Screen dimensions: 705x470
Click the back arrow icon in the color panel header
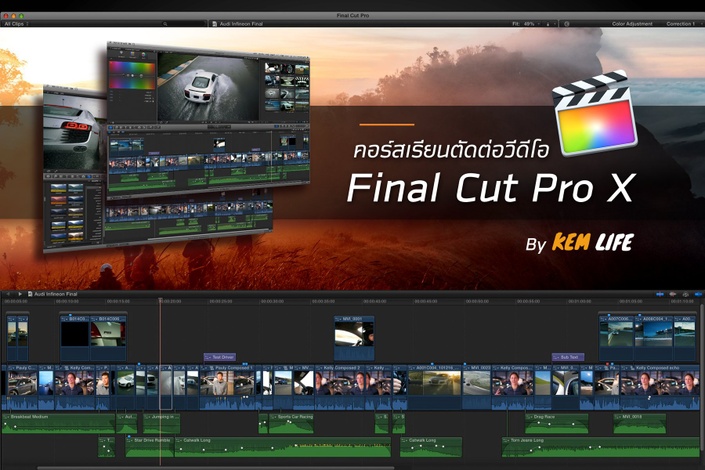[x=567, y=23]
